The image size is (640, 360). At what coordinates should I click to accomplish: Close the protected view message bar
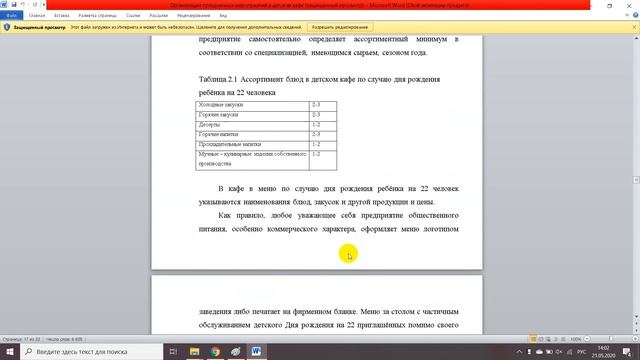coord(634,27)
